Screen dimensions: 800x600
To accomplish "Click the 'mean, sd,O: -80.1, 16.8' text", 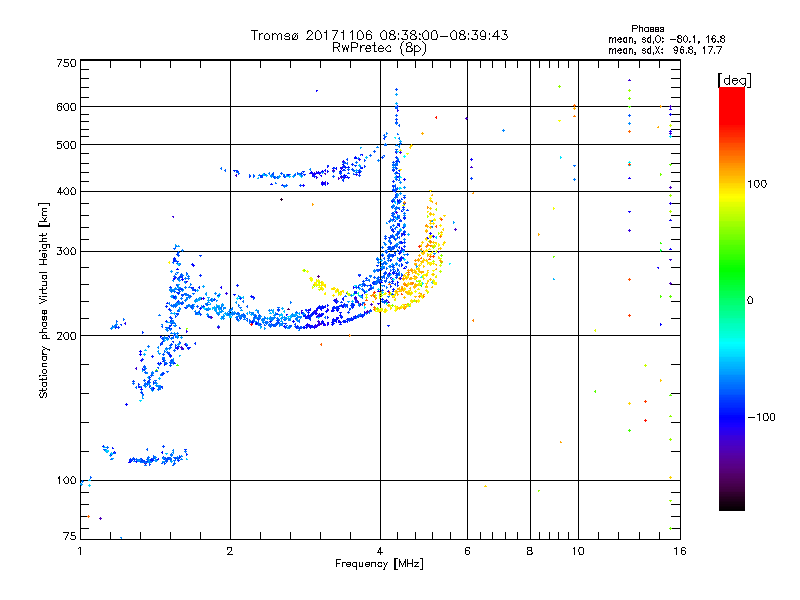I will (x=666, y=39).
